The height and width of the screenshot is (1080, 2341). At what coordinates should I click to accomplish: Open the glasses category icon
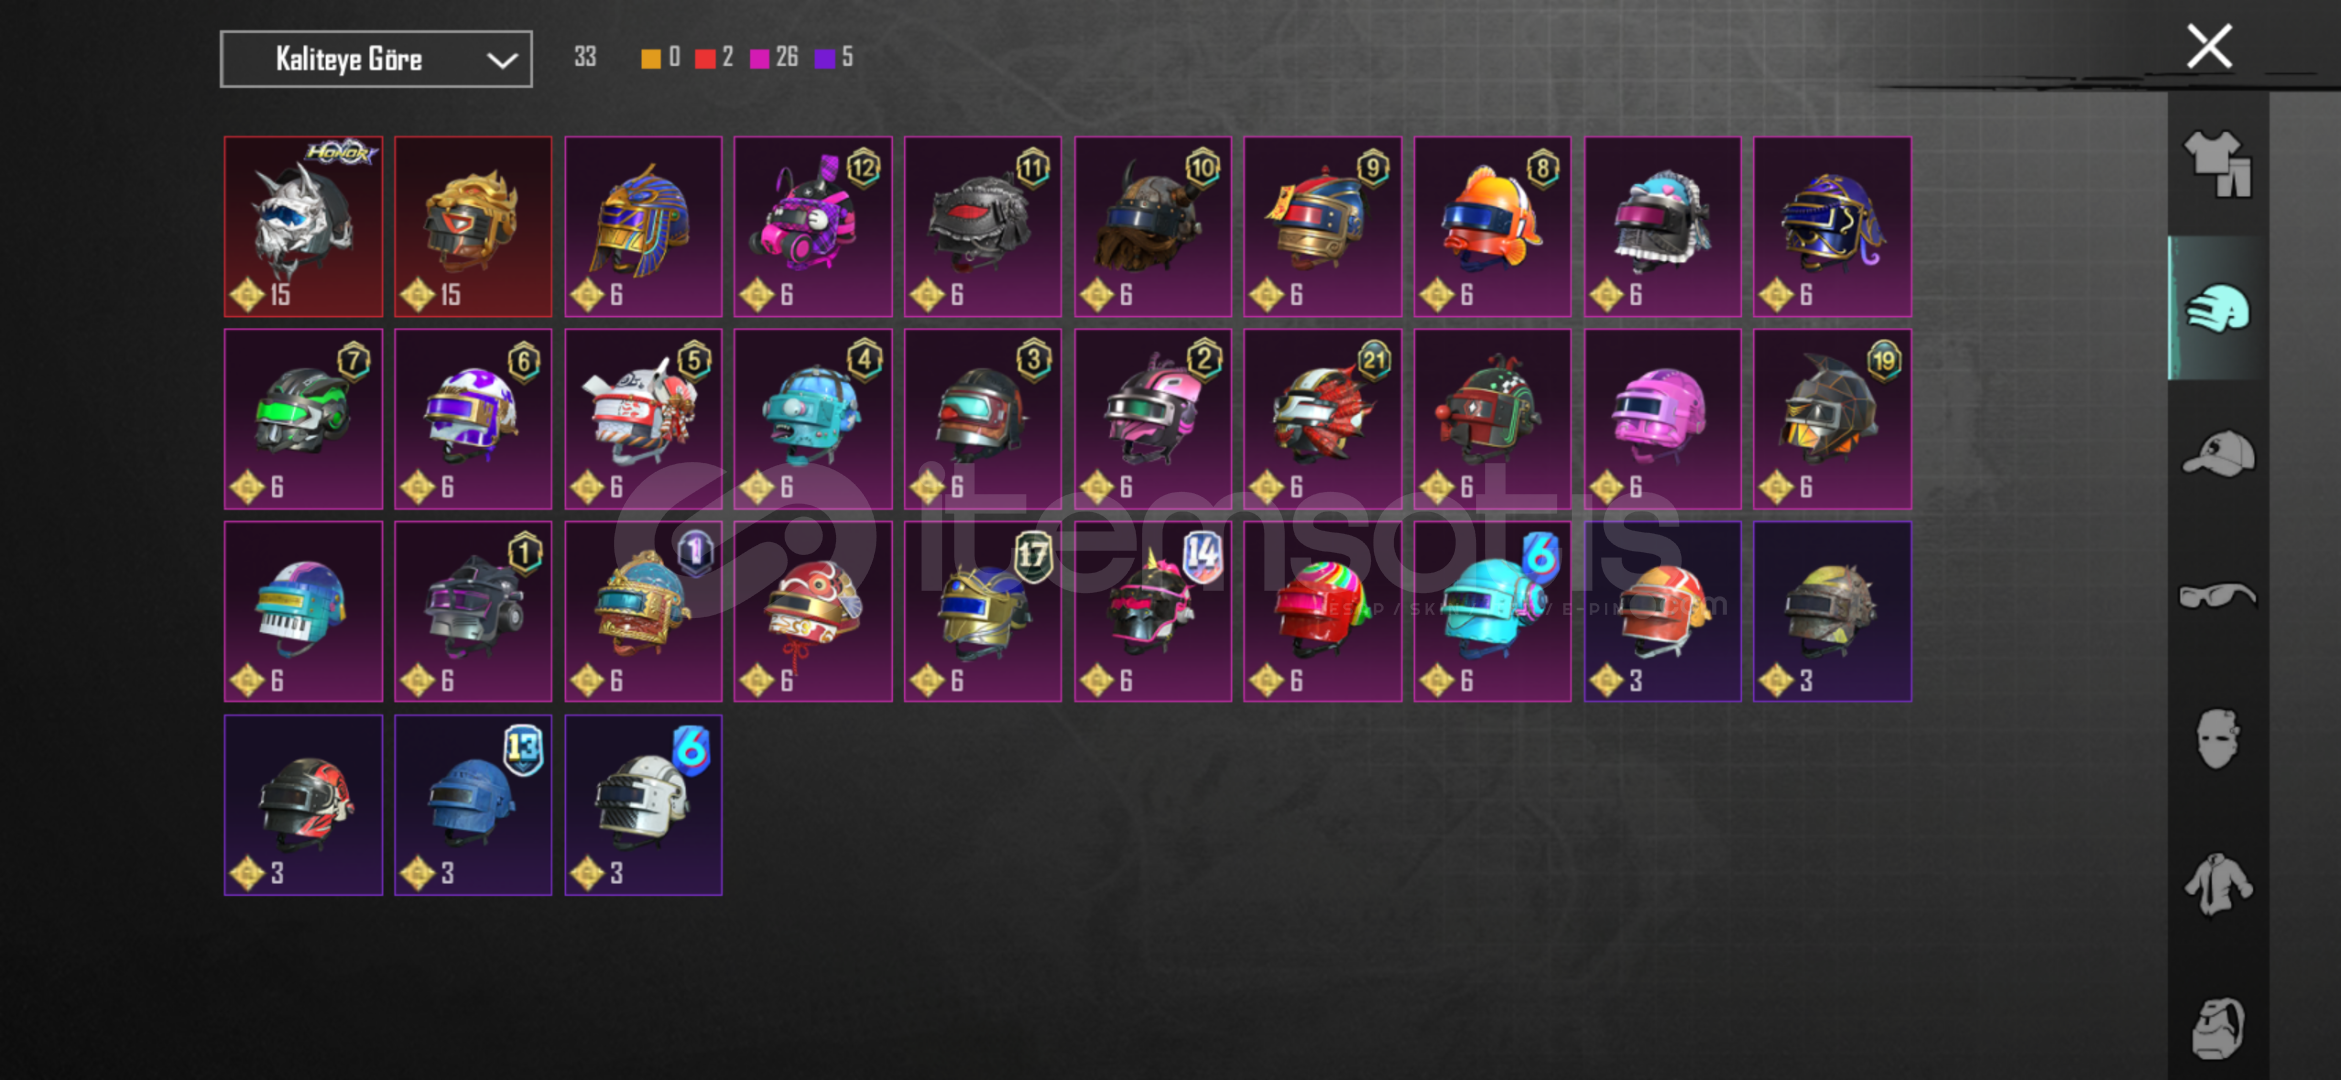coord(2217,596)
